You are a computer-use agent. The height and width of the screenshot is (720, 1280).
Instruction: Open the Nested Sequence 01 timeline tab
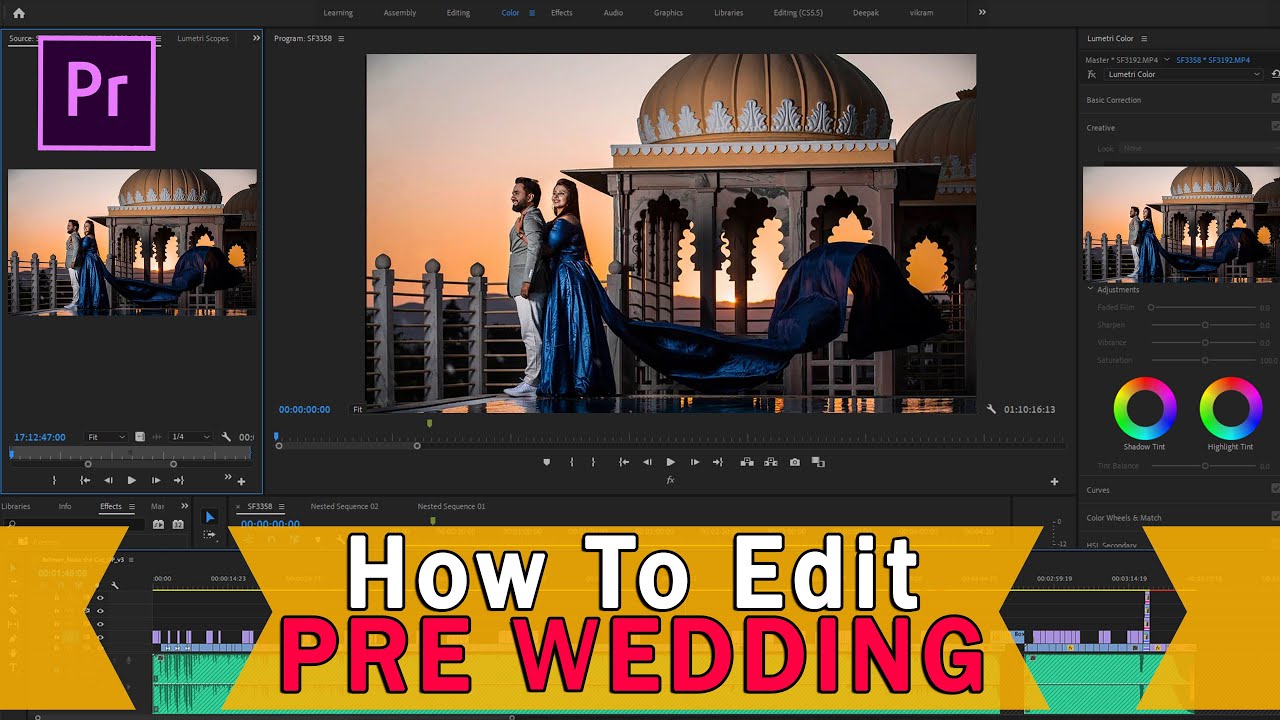click(451, 506)
